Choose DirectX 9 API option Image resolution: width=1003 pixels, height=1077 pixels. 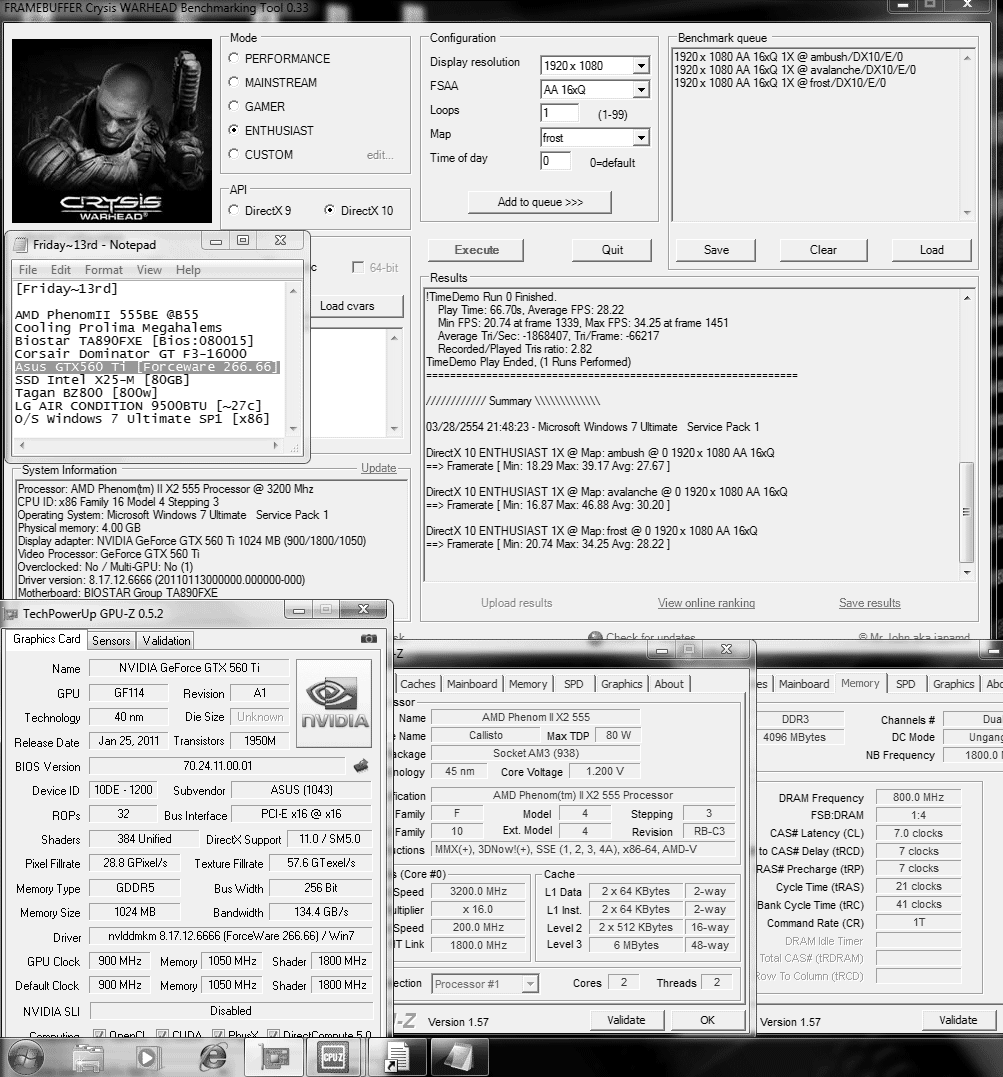click(x=234, y=210)
